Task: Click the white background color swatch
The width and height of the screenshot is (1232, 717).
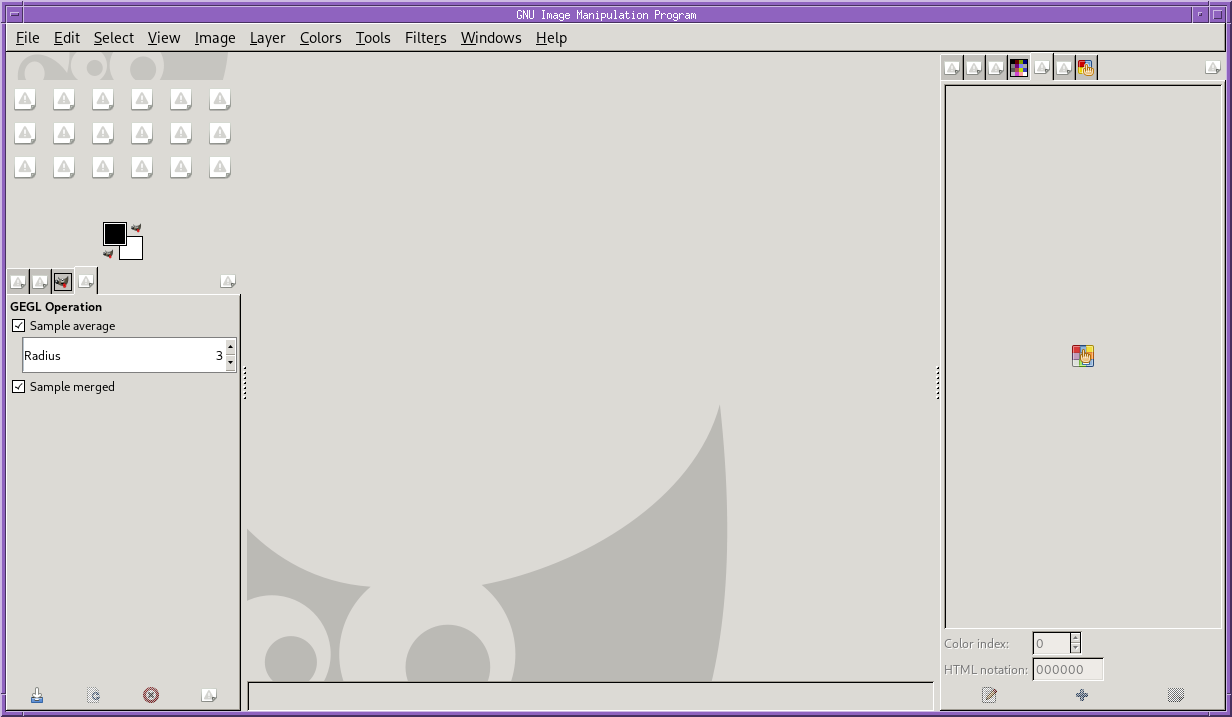Action: [x=133, y=250]
